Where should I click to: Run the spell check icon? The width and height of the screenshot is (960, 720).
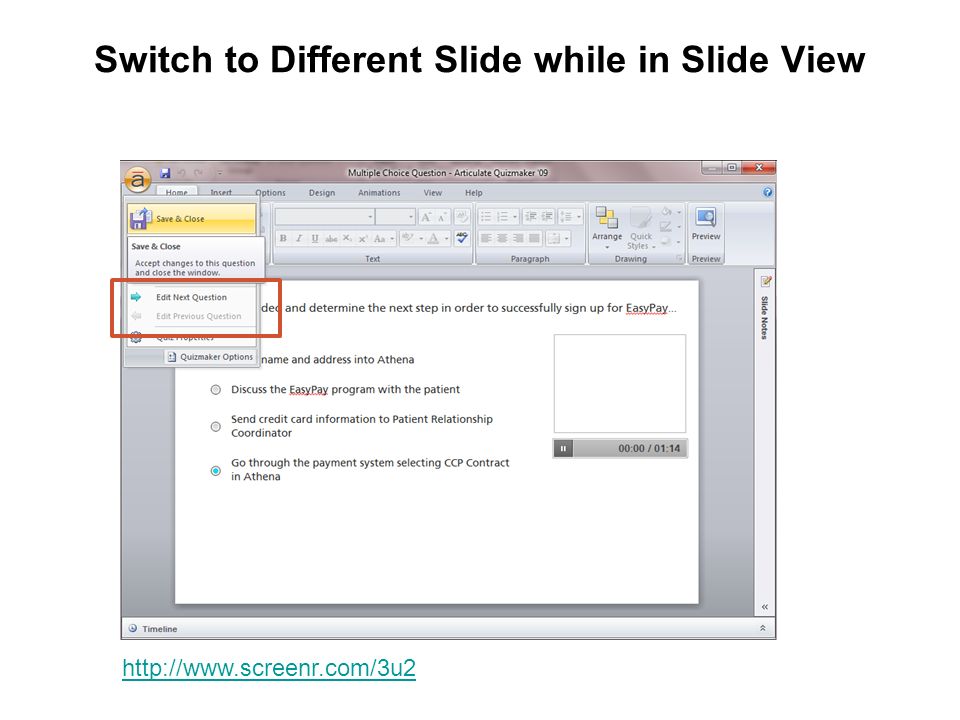tap(462, 238)
